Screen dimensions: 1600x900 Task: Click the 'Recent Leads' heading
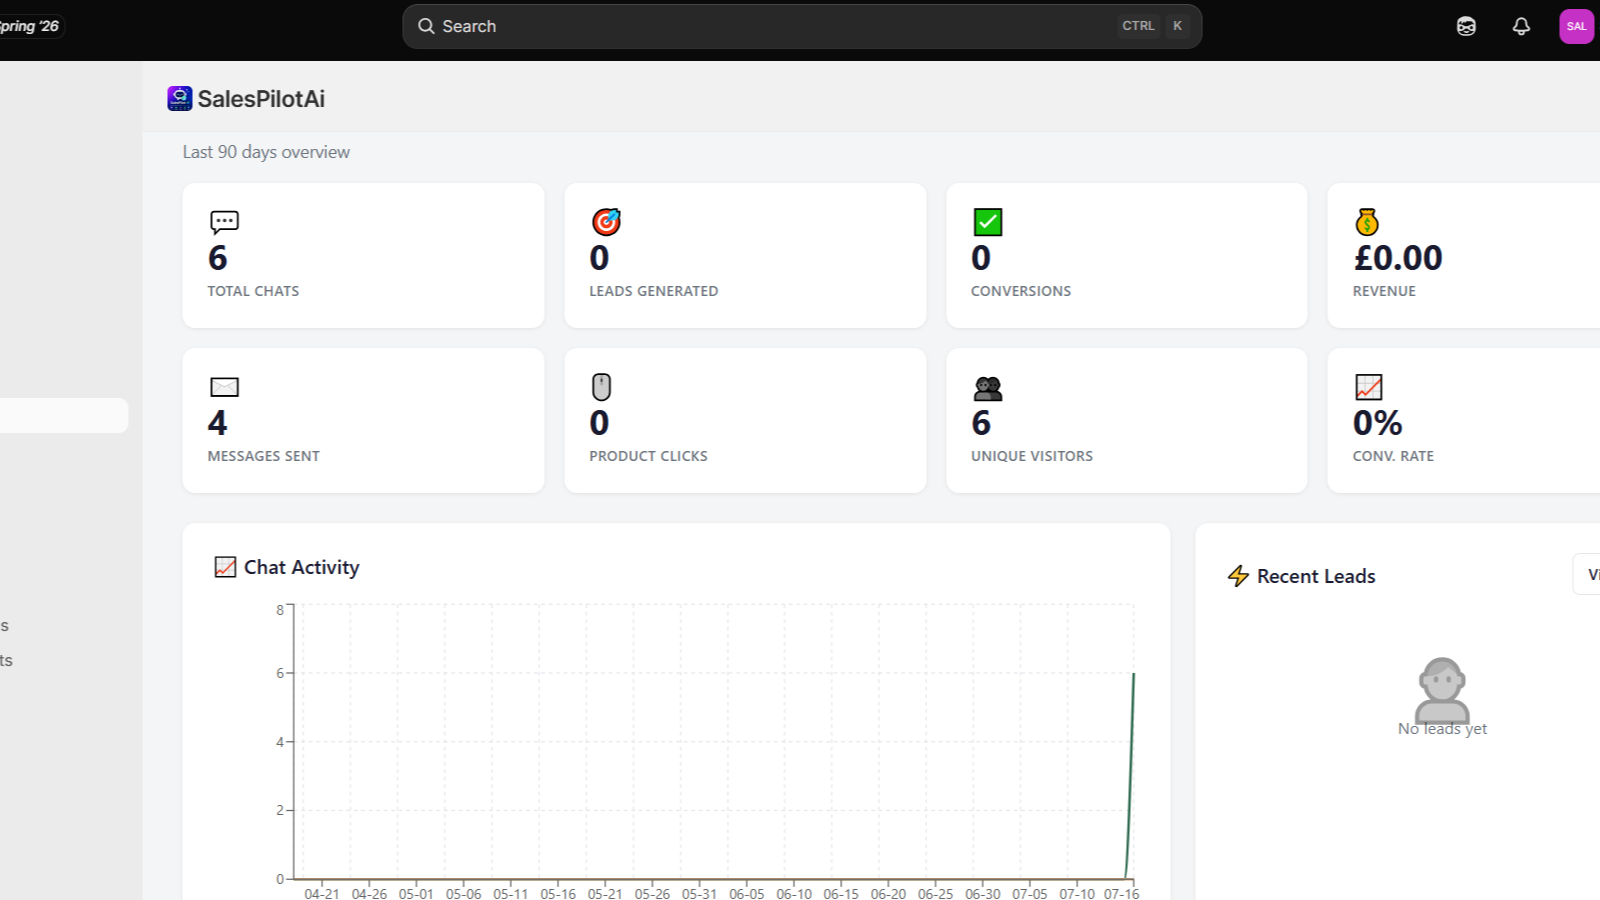coord(1316,576)
